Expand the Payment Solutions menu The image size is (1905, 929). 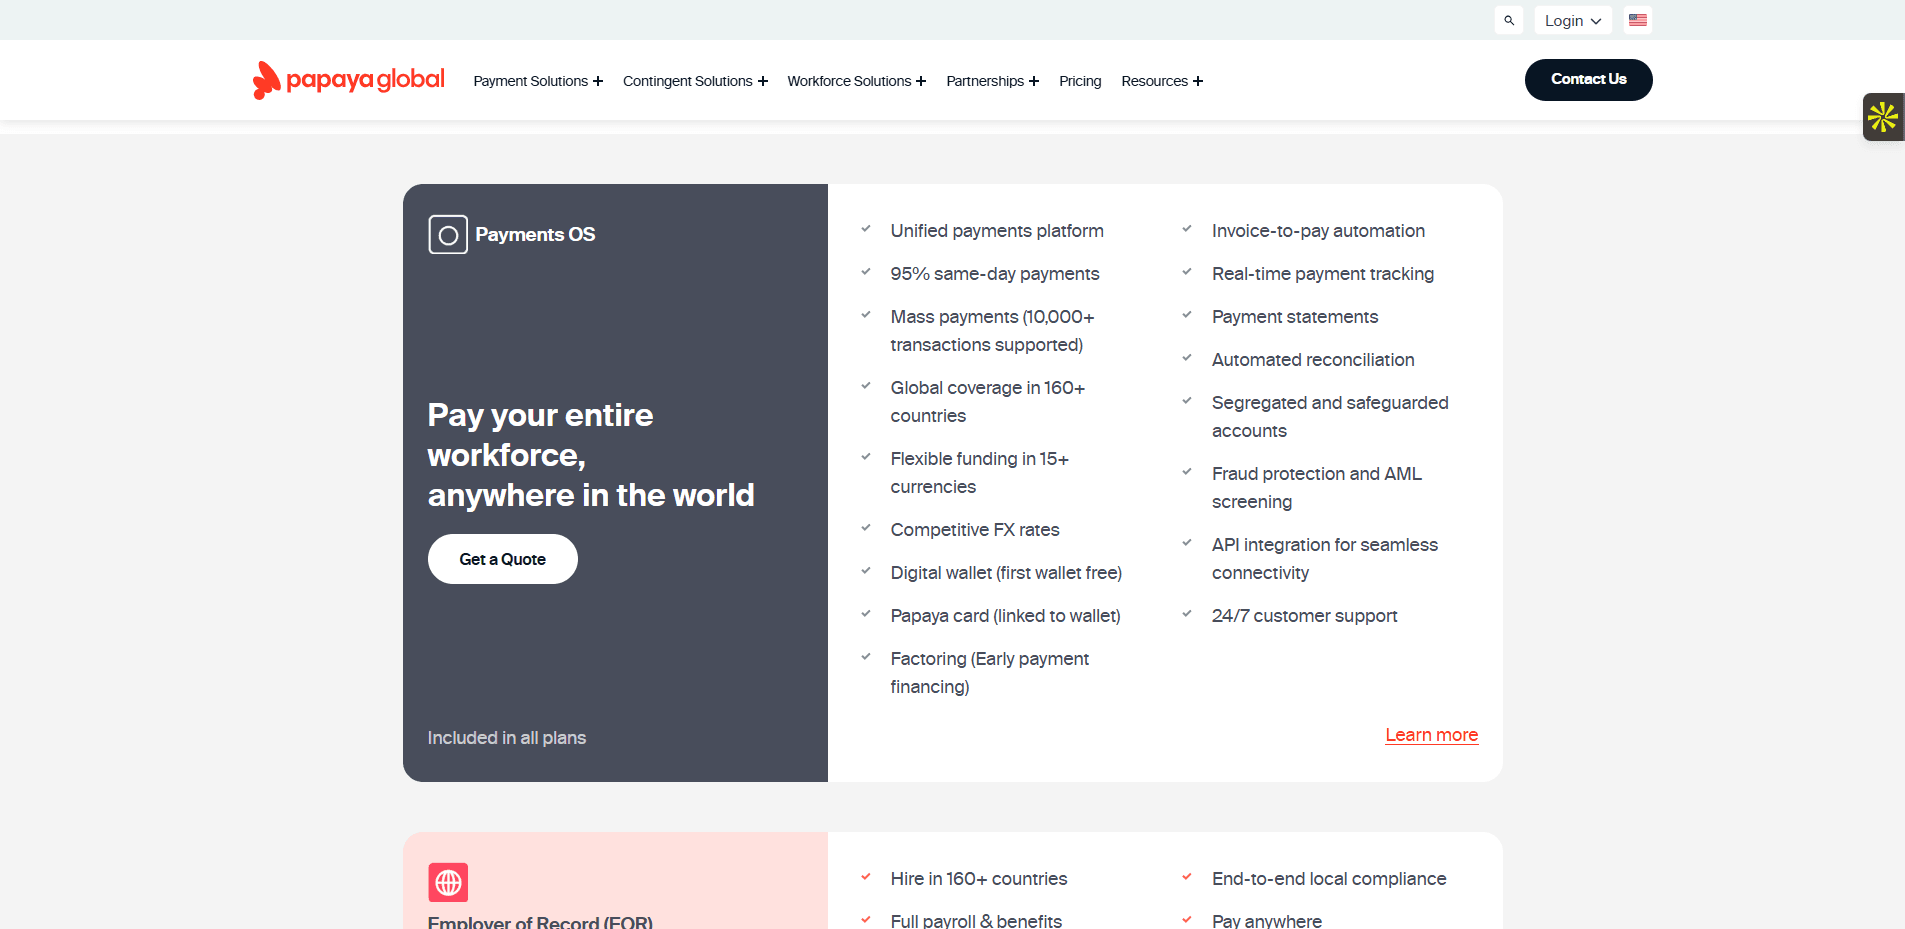(x=538, y=81)
